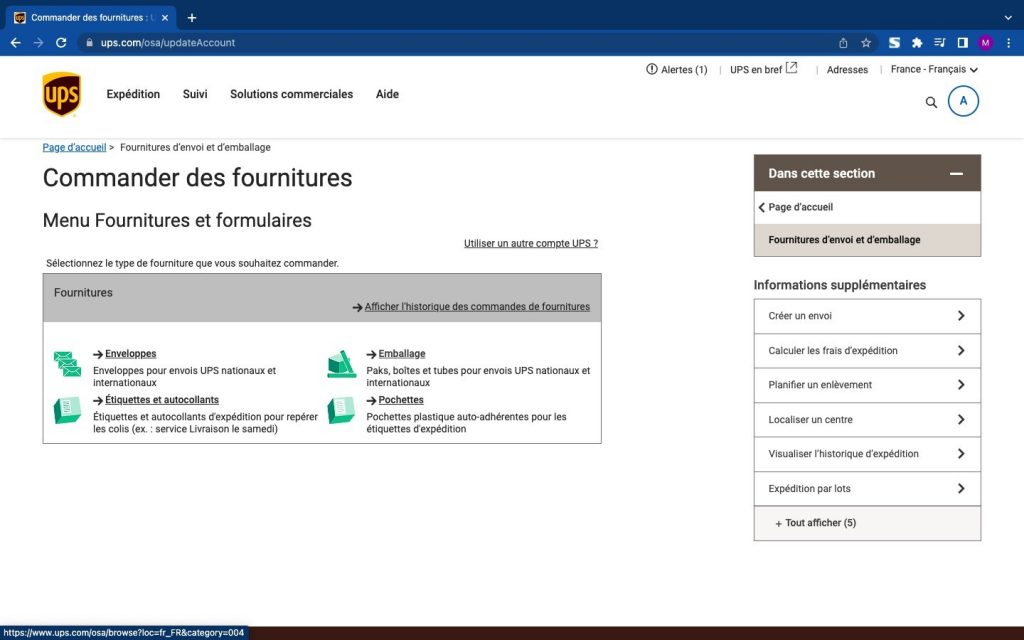
Task: Click the UPS shield logo
Action: [61, 94]
